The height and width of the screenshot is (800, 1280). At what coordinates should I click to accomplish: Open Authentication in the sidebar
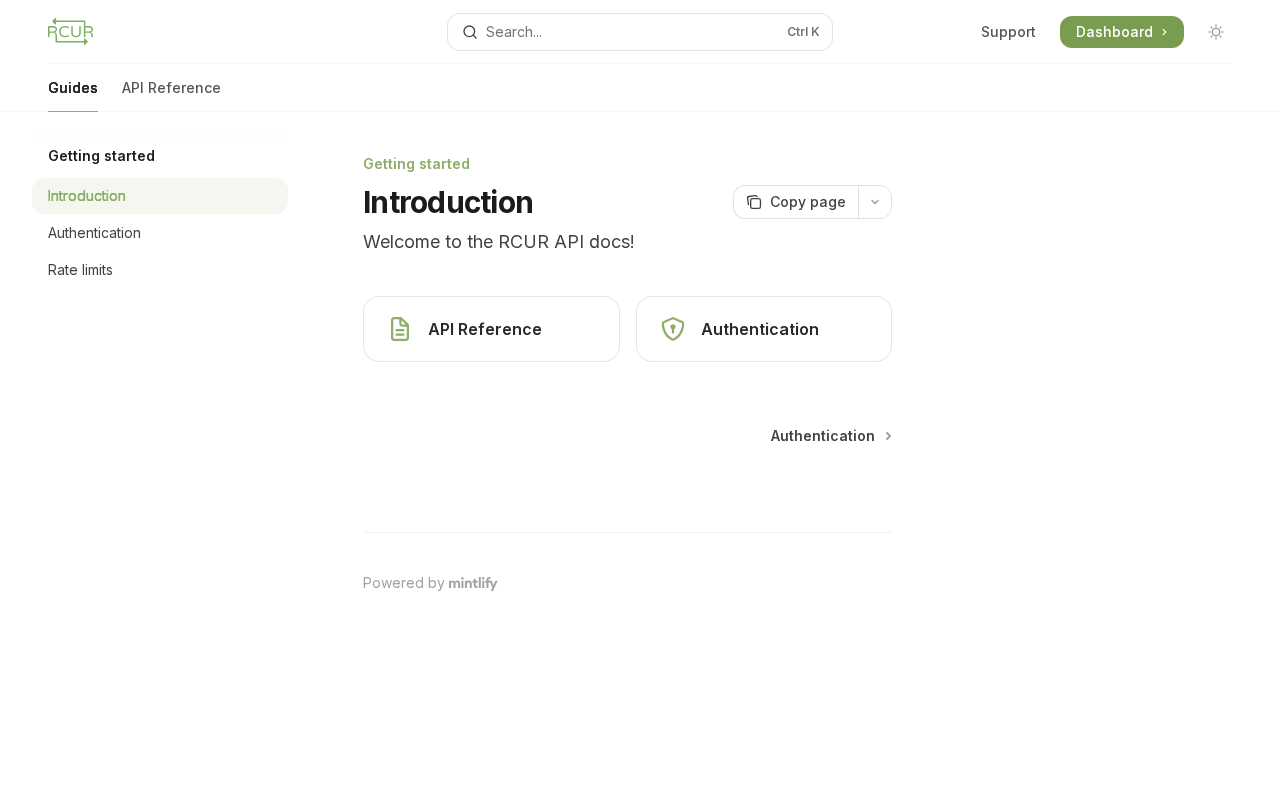click(x=94, y=233)
